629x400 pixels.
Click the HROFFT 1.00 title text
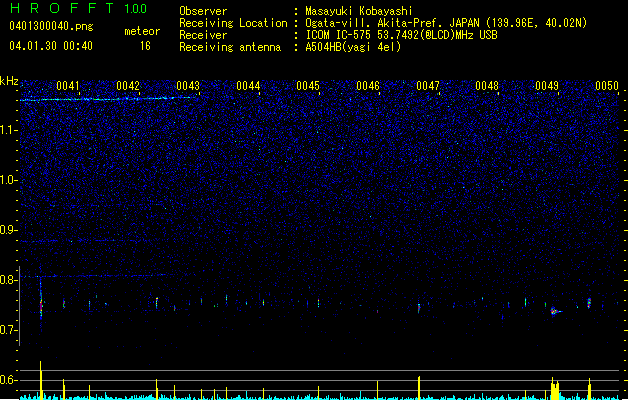(78, 8)
